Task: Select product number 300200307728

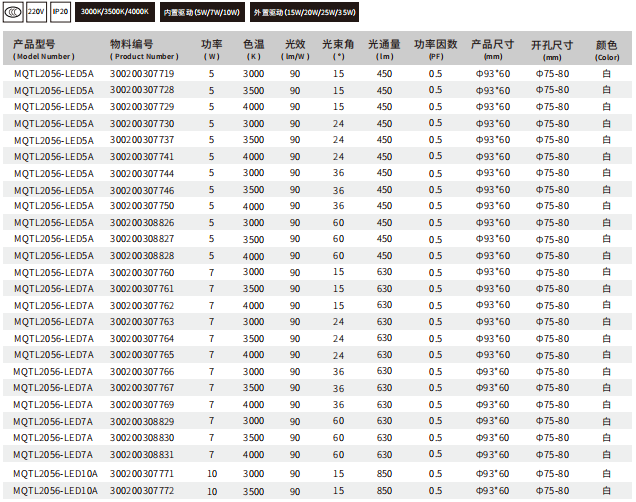Action: click(x=142, y=90)
